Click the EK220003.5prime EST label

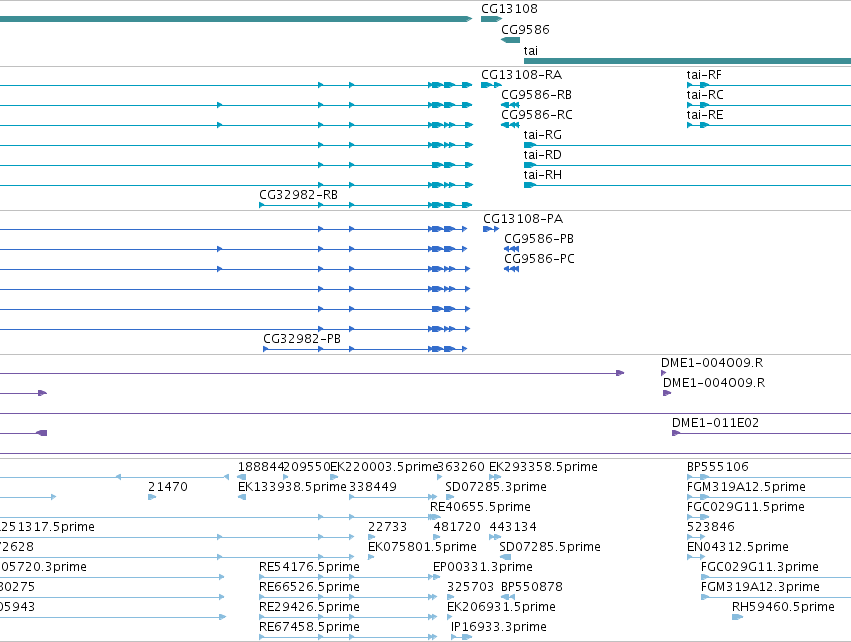(x=384, y=467)
